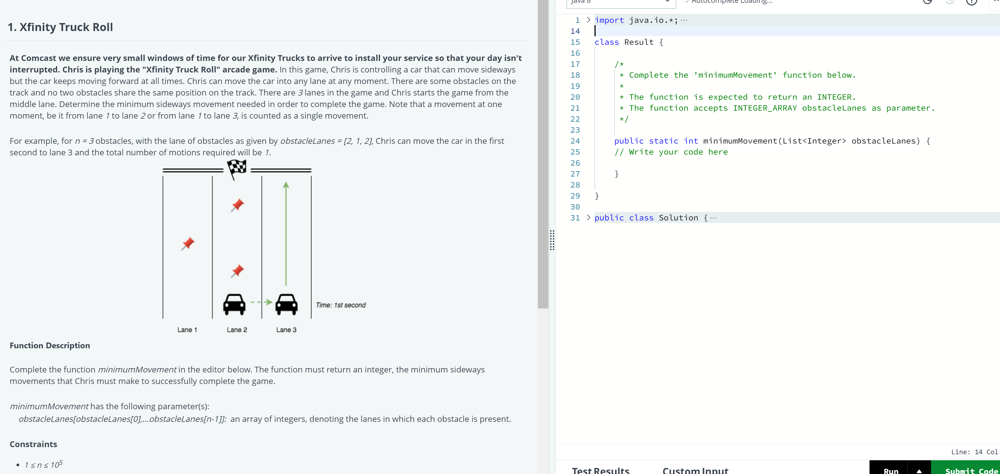Open the Run options arrow next to Run
Screen dimensions: 1000x474
(919, 471)
